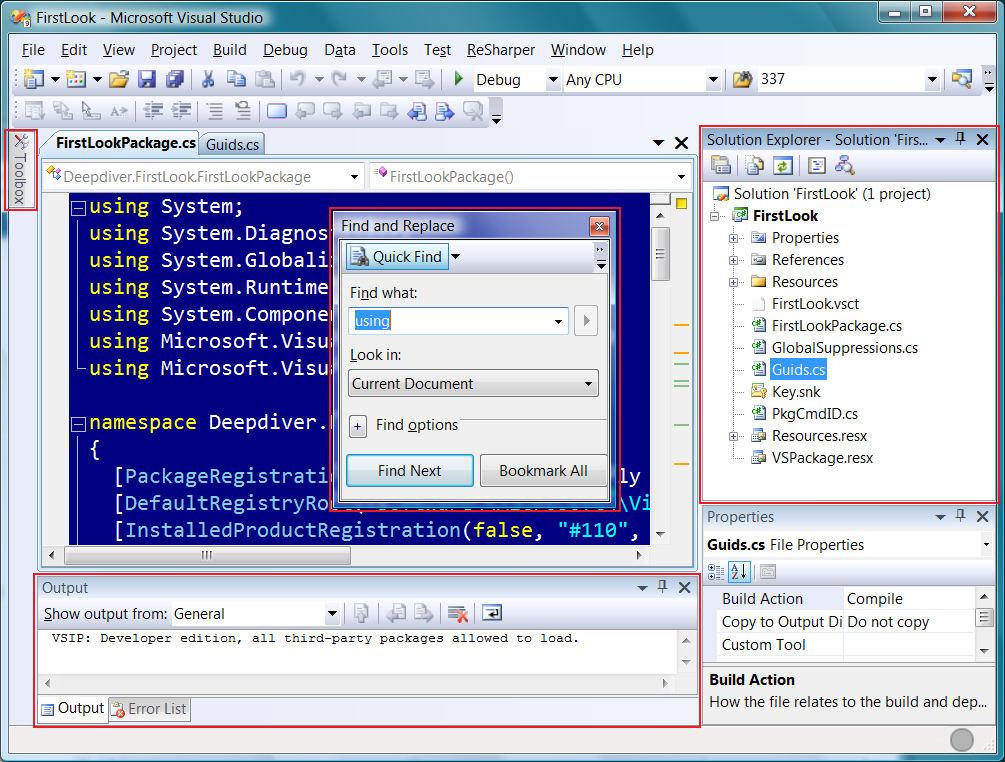Click the Paste toolbar icon
Viewport: 1005px width, 762px height.
265,79
